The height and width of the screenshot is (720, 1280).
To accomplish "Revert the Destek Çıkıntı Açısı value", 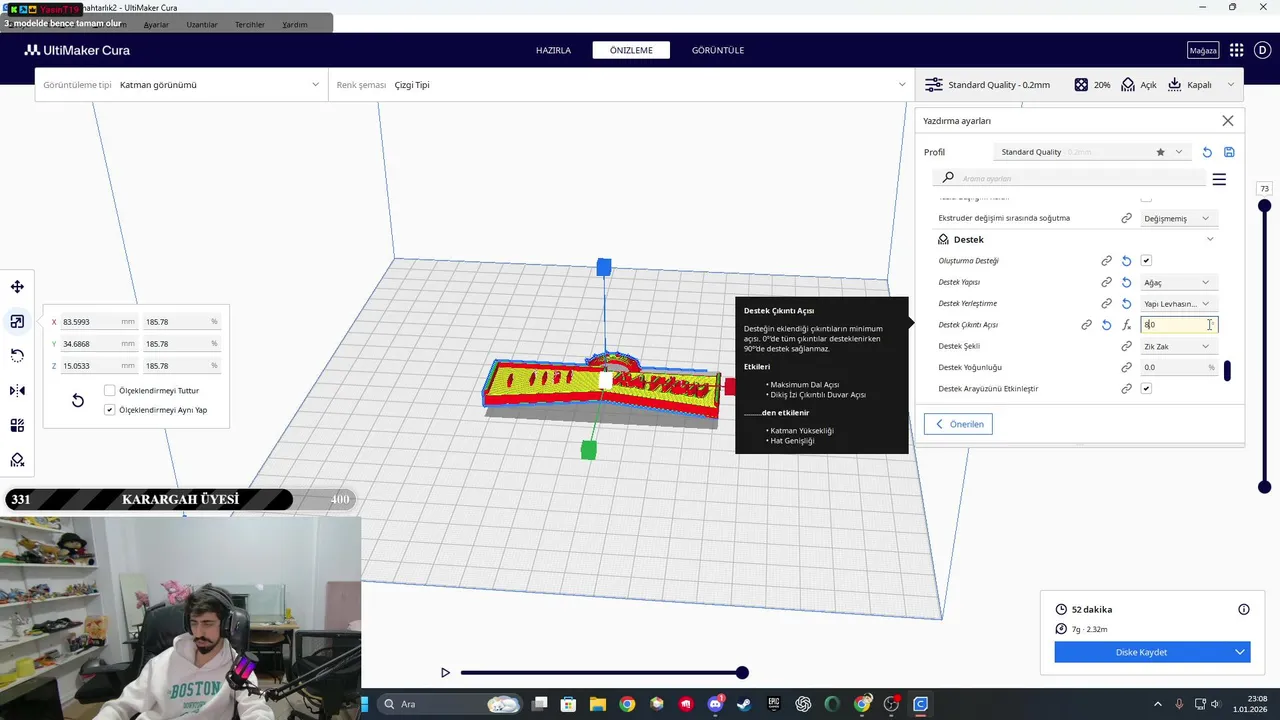I will 1106,325.
